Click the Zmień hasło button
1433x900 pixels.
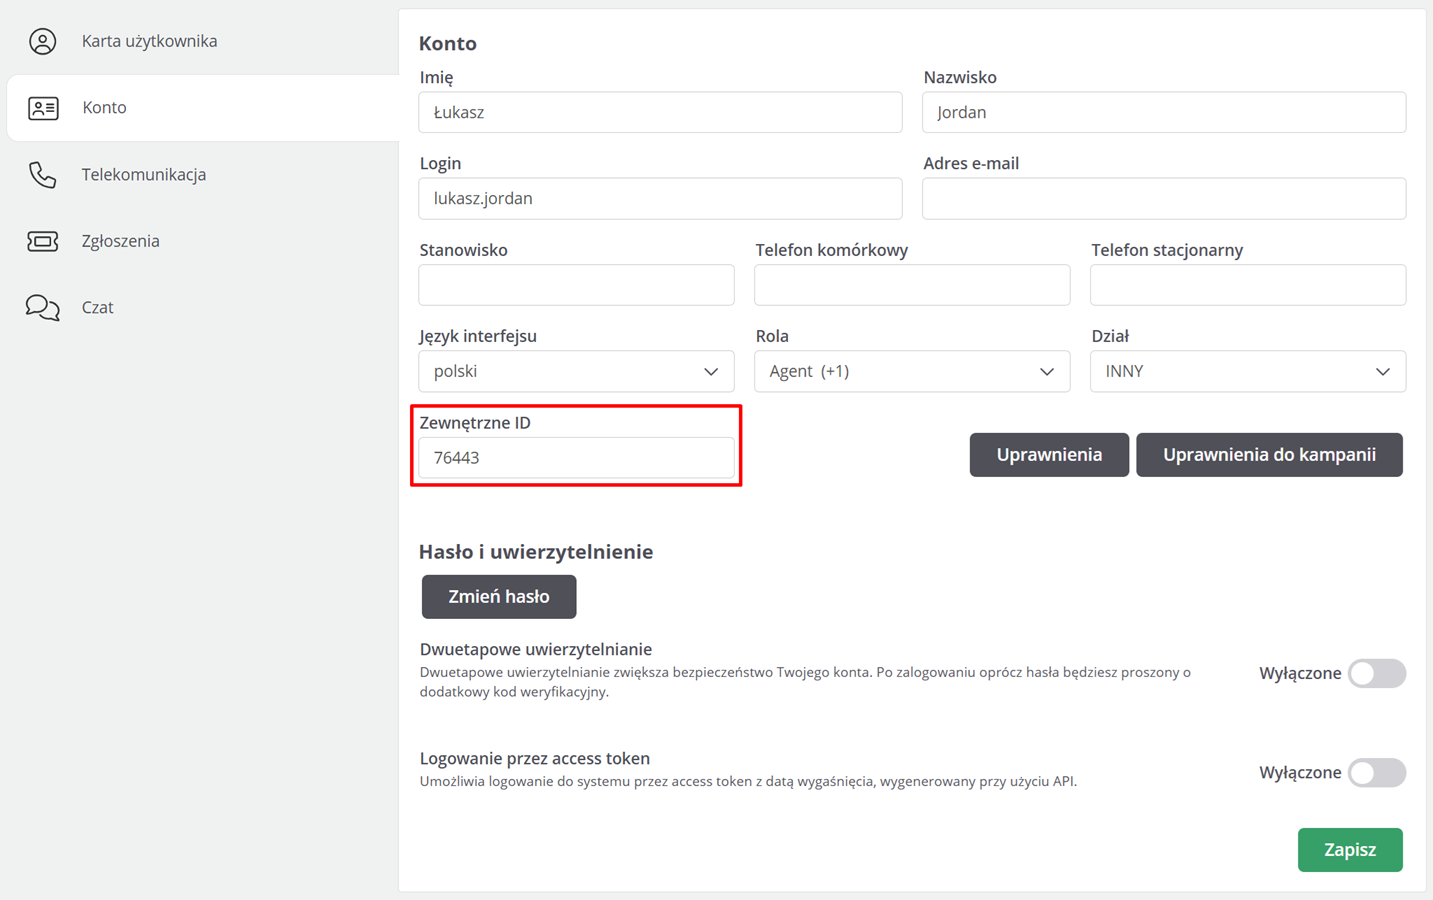click(x=499, y=597)
